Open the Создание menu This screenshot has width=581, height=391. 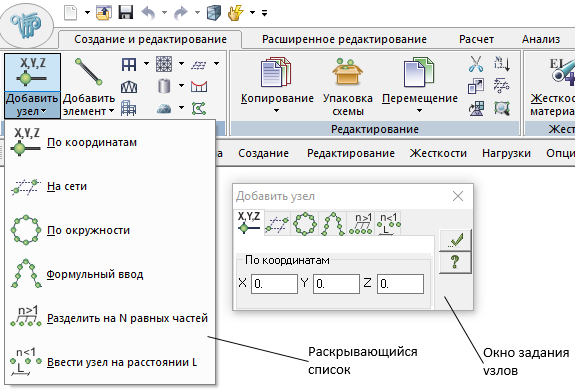pyautogui.click(x=263, y=153)
